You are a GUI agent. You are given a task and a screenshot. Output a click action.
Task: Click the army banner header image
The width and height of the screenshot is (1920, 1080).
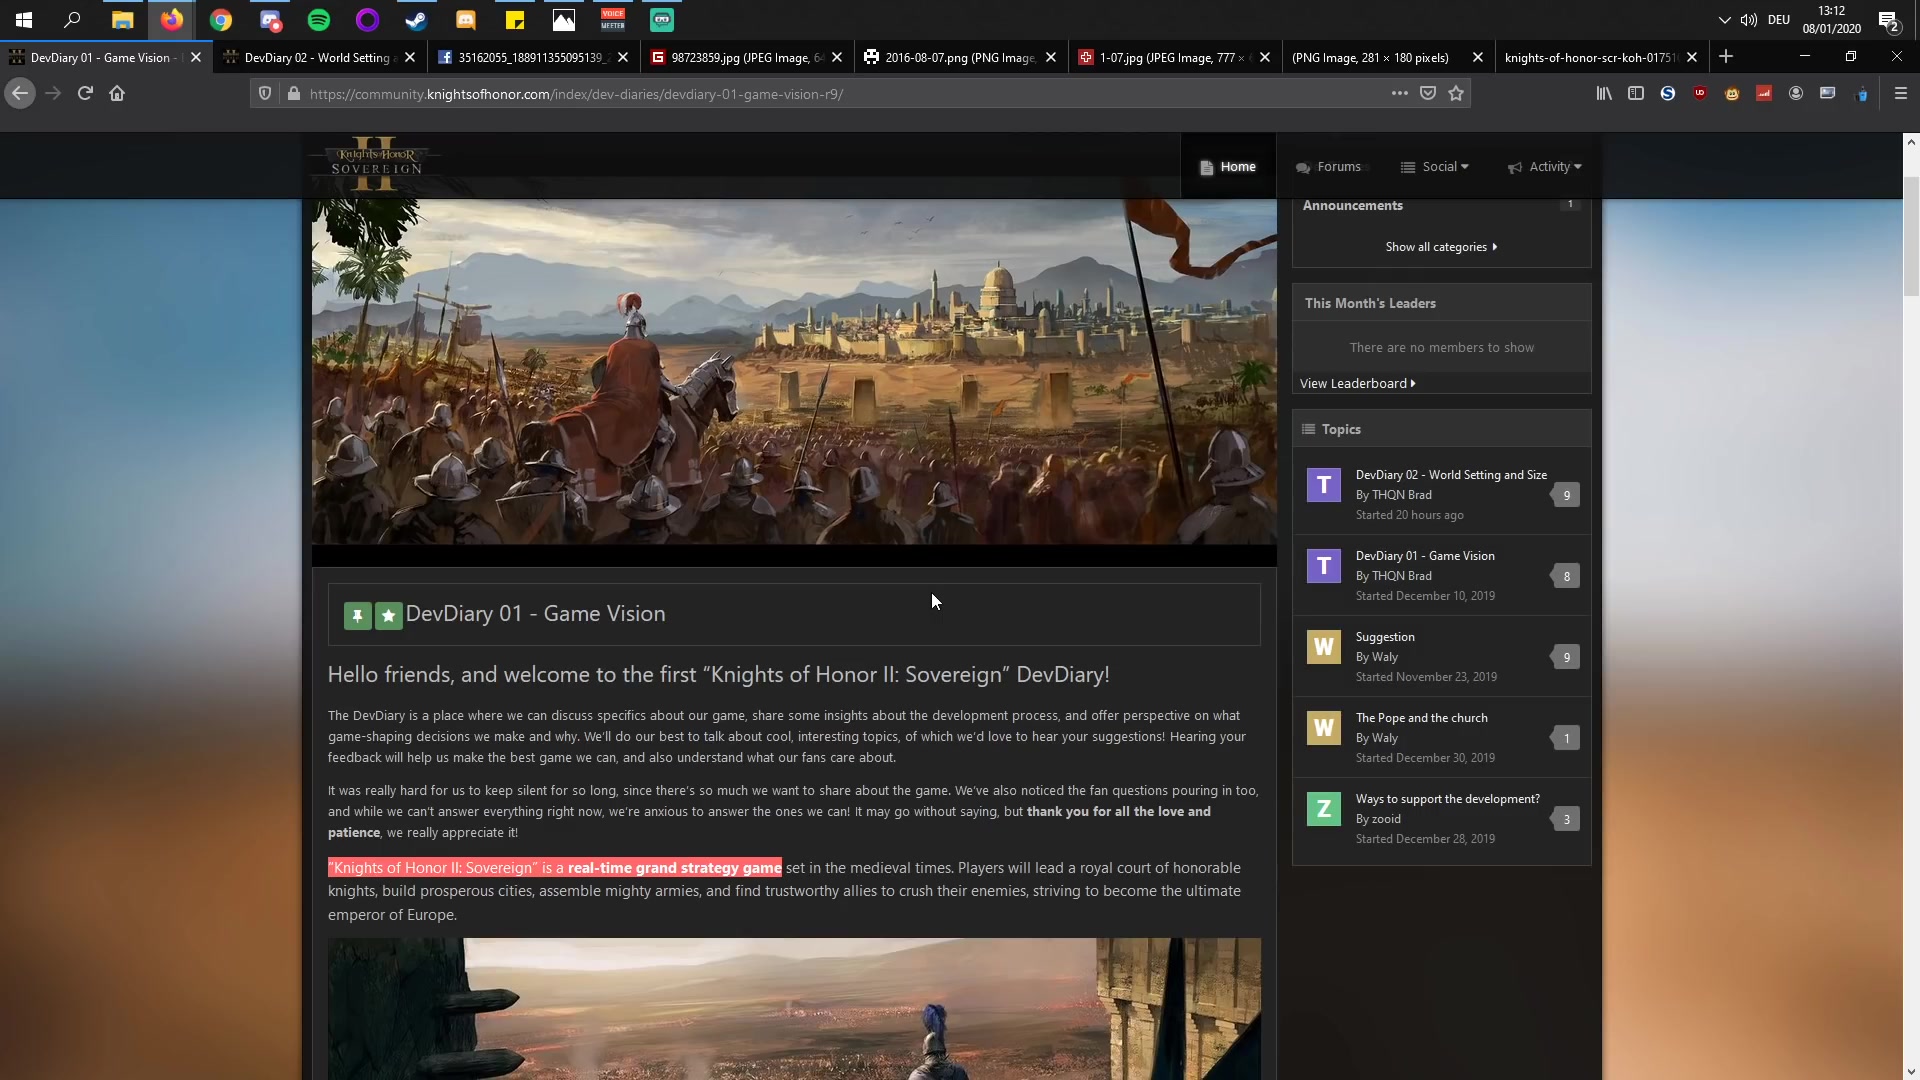click(x=794, y=372)
